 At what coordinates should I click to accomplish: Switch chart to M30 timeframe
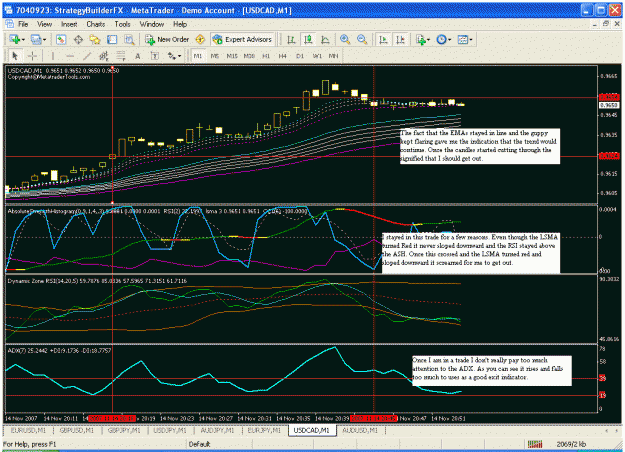pyautogui.click(x=249, y=56)
